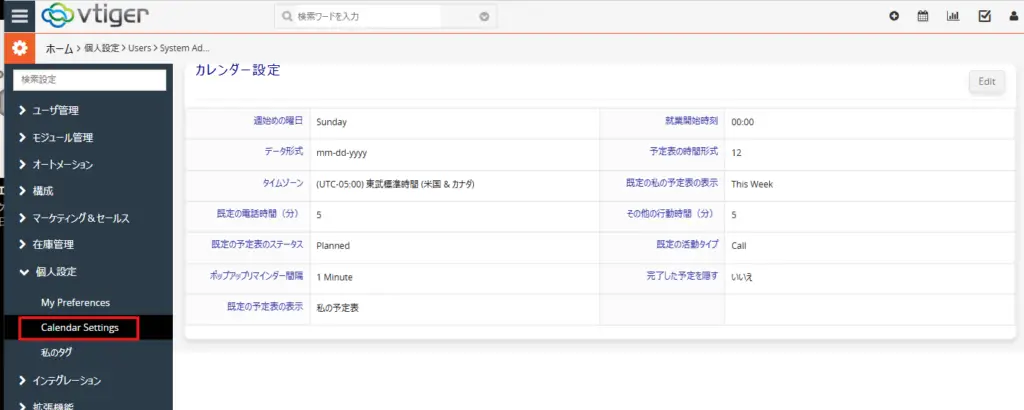Open the reports chart icon
This screenshot has height=410, width=1024.
coord(953,16)
